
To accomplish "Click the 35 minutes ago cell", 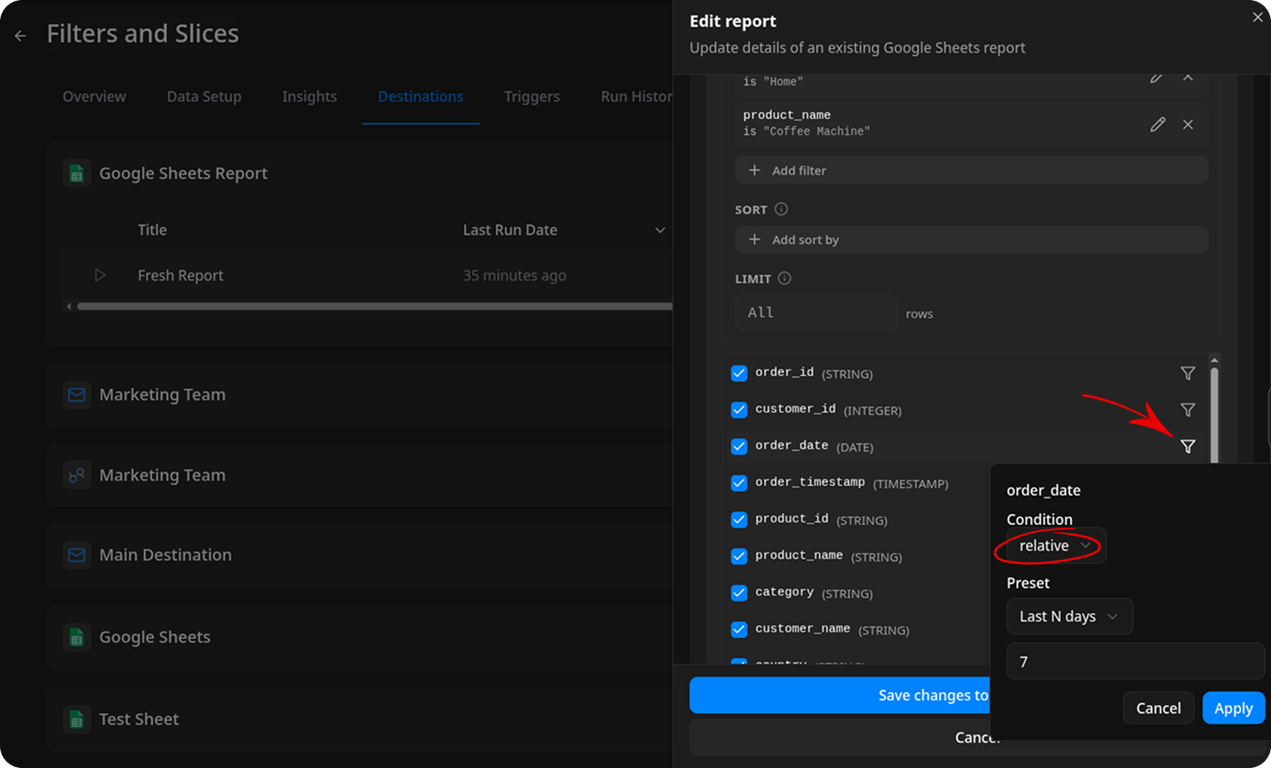I will click(514, 275).
